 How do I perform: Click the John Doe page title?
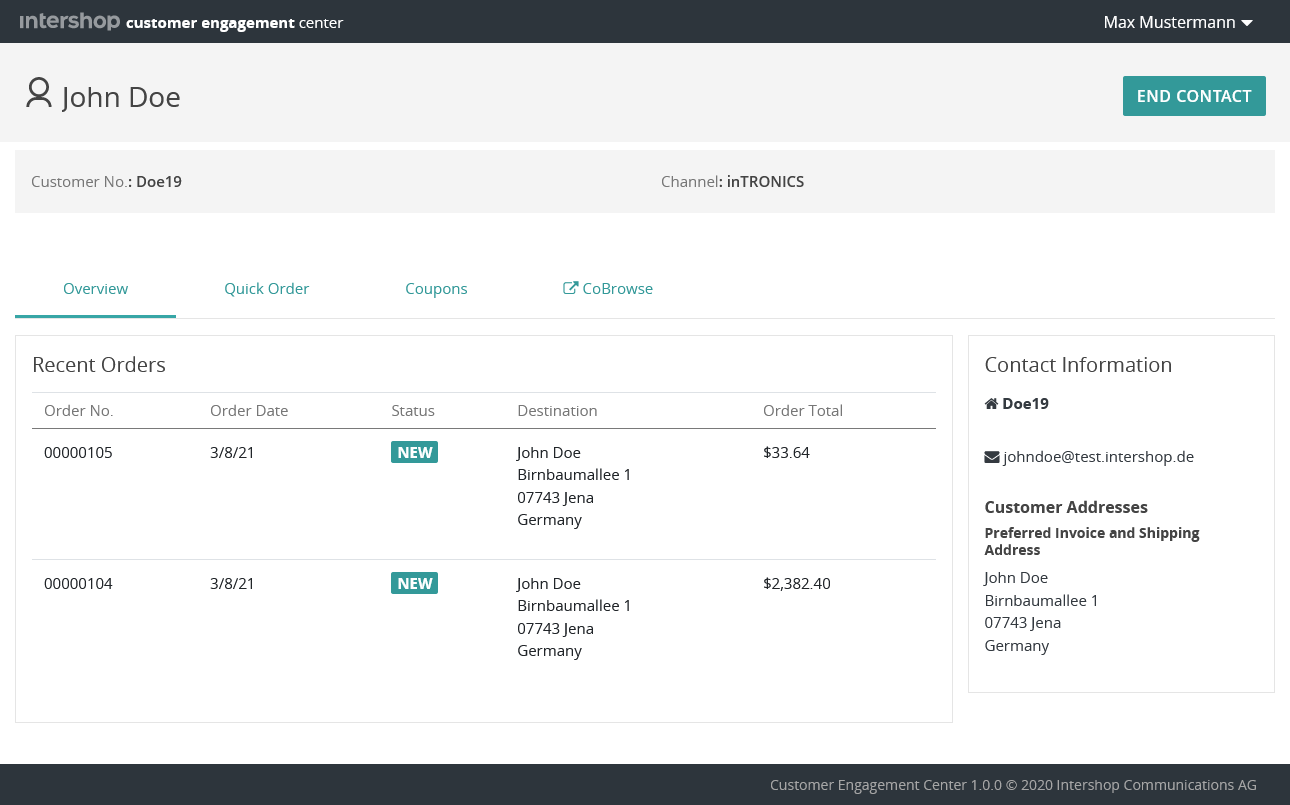(x=121, y=97)
